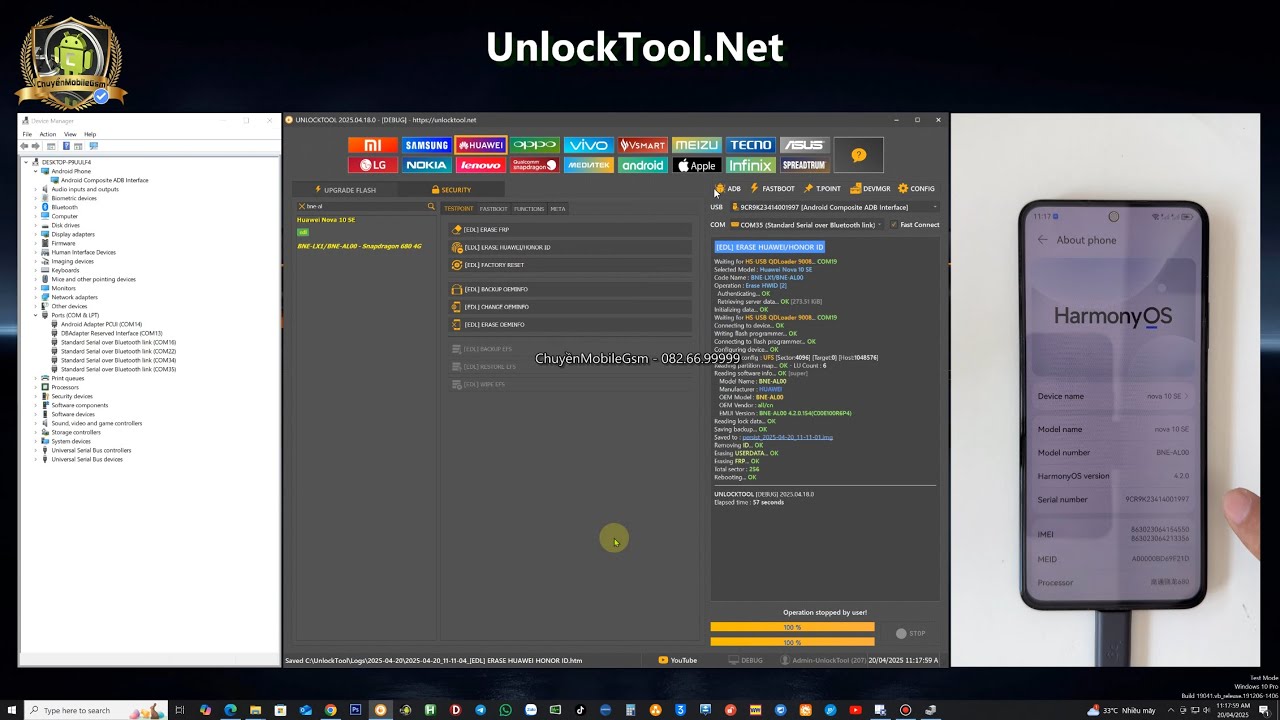This screenshot has height=720, width=1280.
Task: Switch to the TESTPOINT tab
Action: 459,209
